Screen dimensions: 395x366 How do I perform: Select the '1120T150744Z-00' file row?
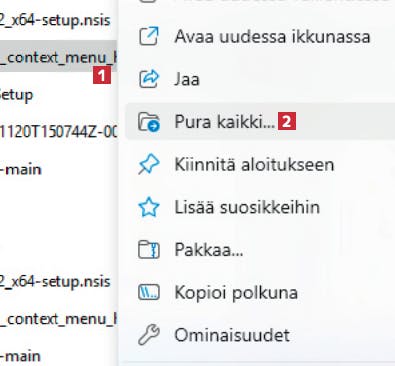(58, 132)
